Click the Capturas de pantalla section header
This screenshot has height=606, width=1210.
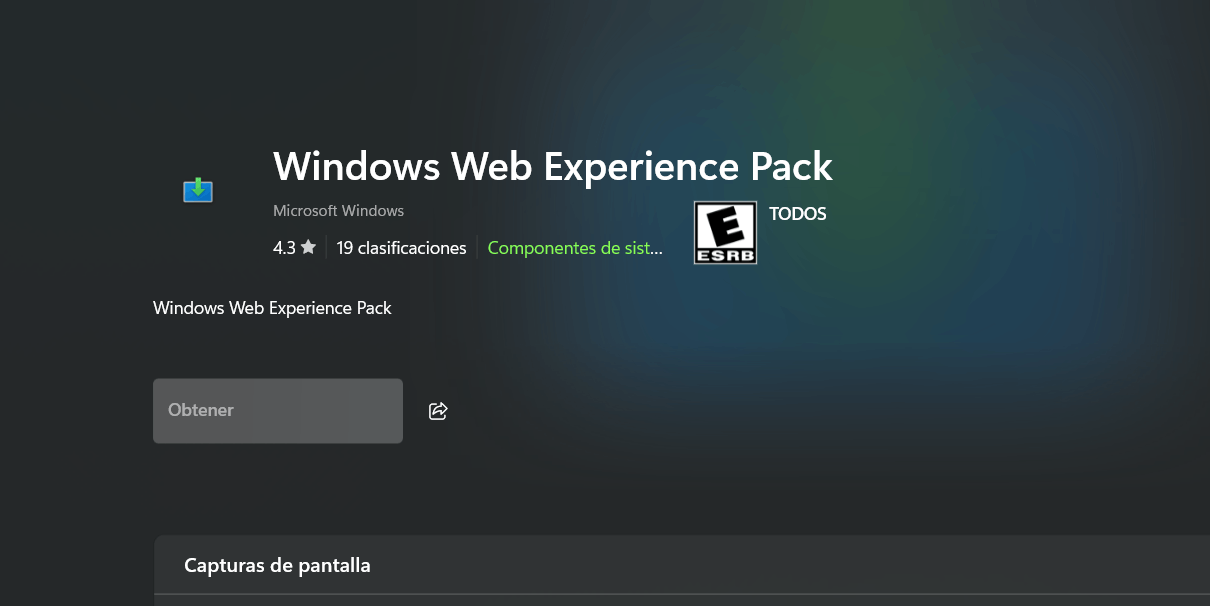[277, 565]
